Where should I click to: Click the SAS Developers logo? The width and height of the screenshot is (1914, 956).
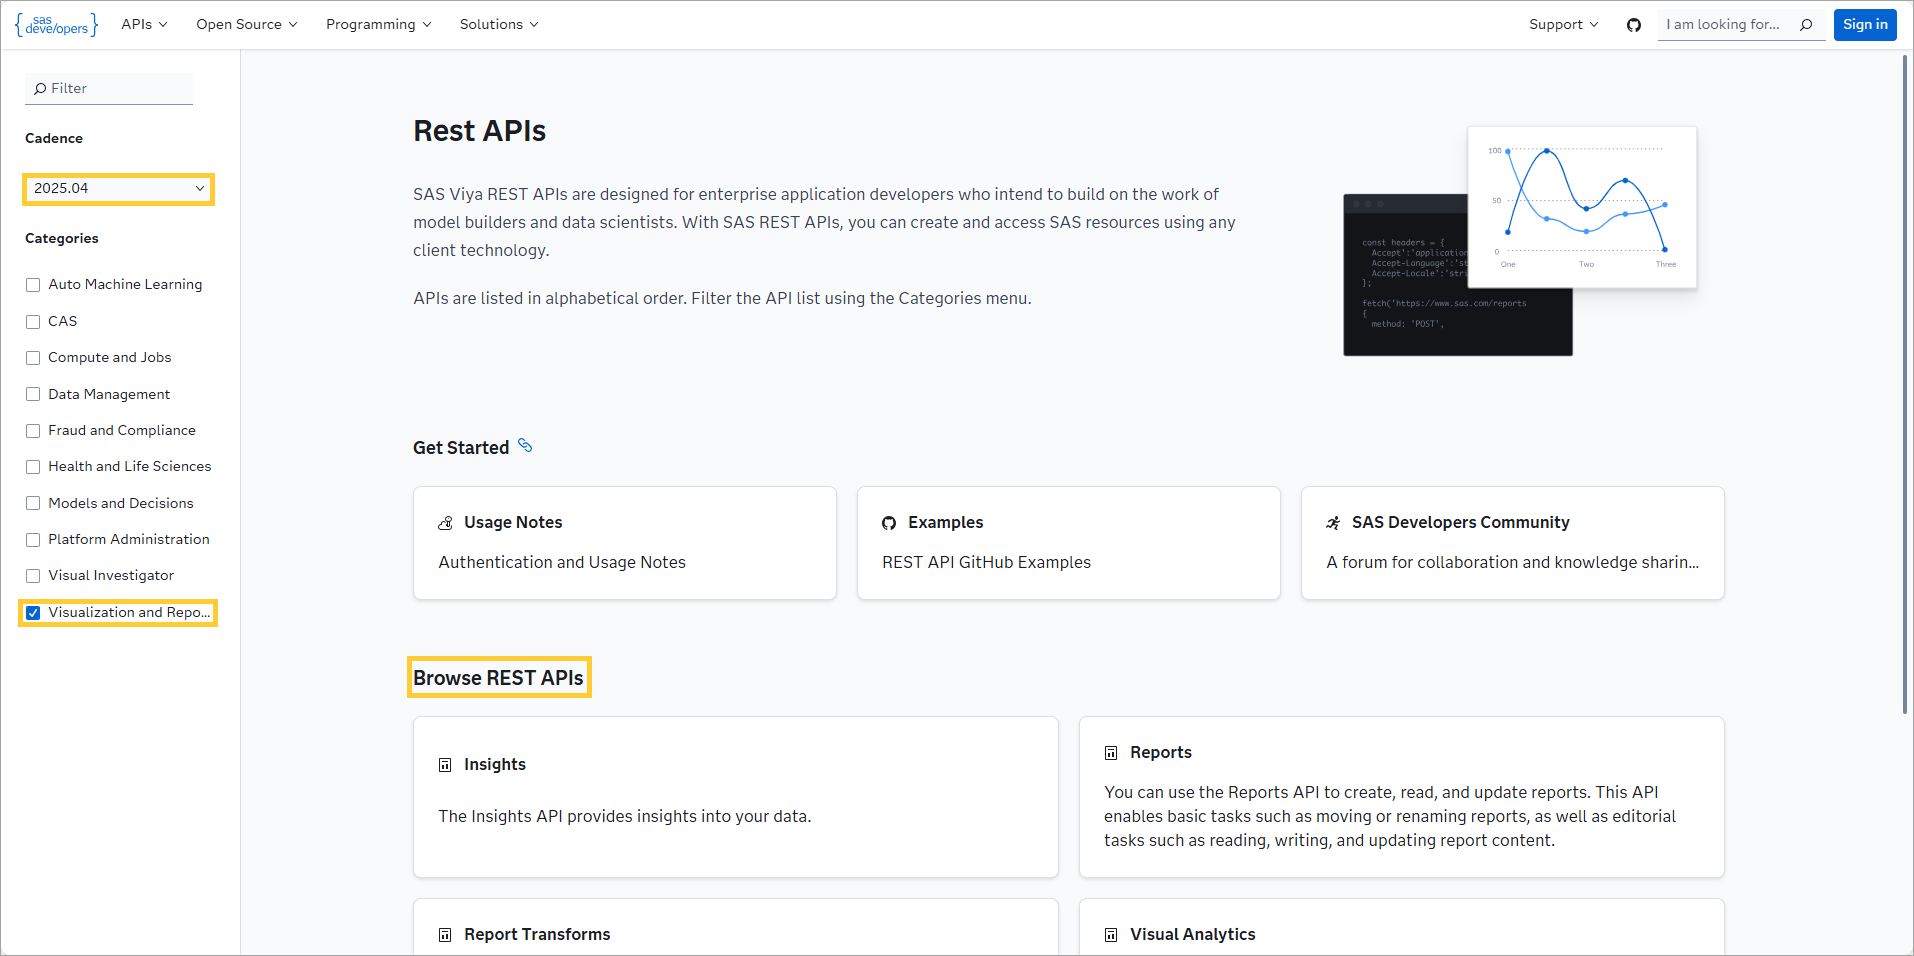56,24
